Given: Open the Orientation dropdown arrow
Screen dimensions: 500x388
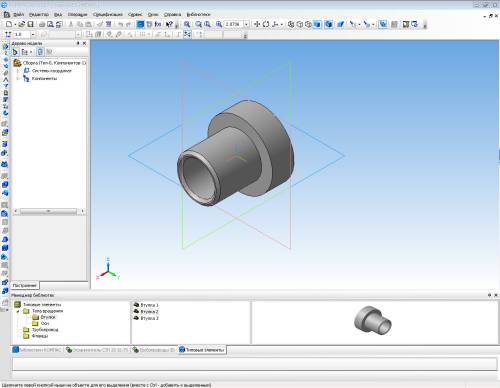Looking at the screenshot, I should click(282, 24).
